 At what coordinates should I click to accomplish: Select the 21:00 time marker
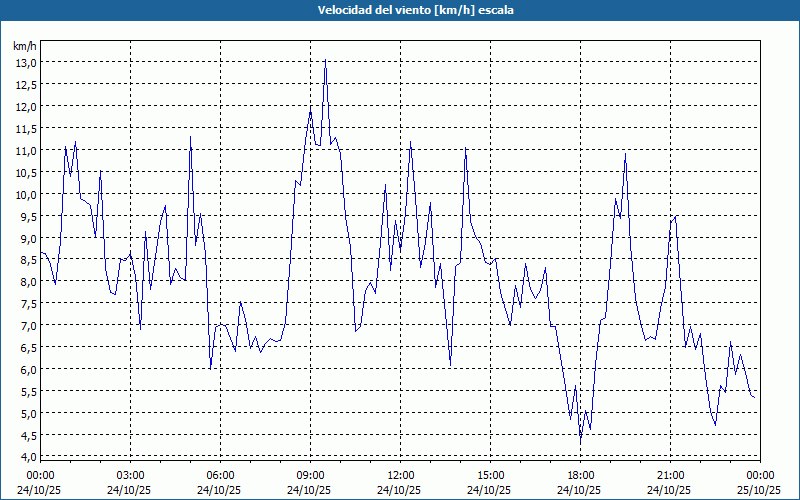pyautogui.click(x=670, y=475)
